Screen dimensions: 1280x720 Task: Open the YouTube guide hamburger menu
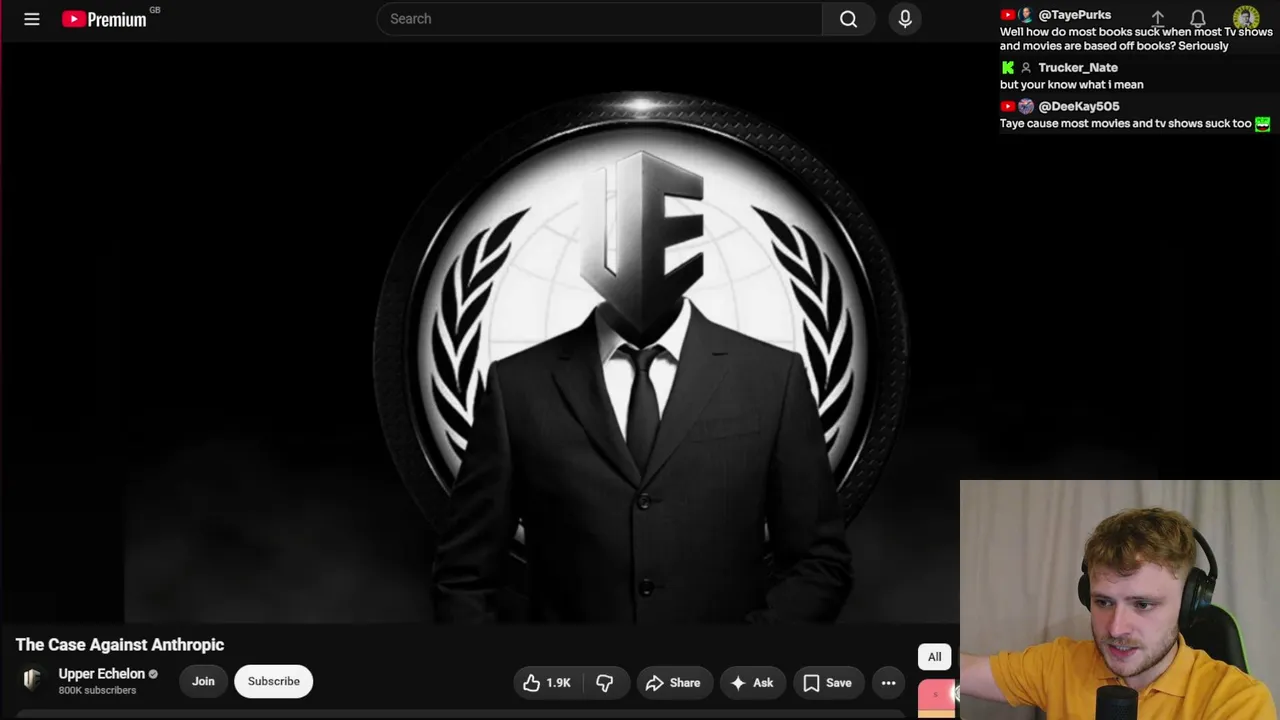[x=32, y=19]
